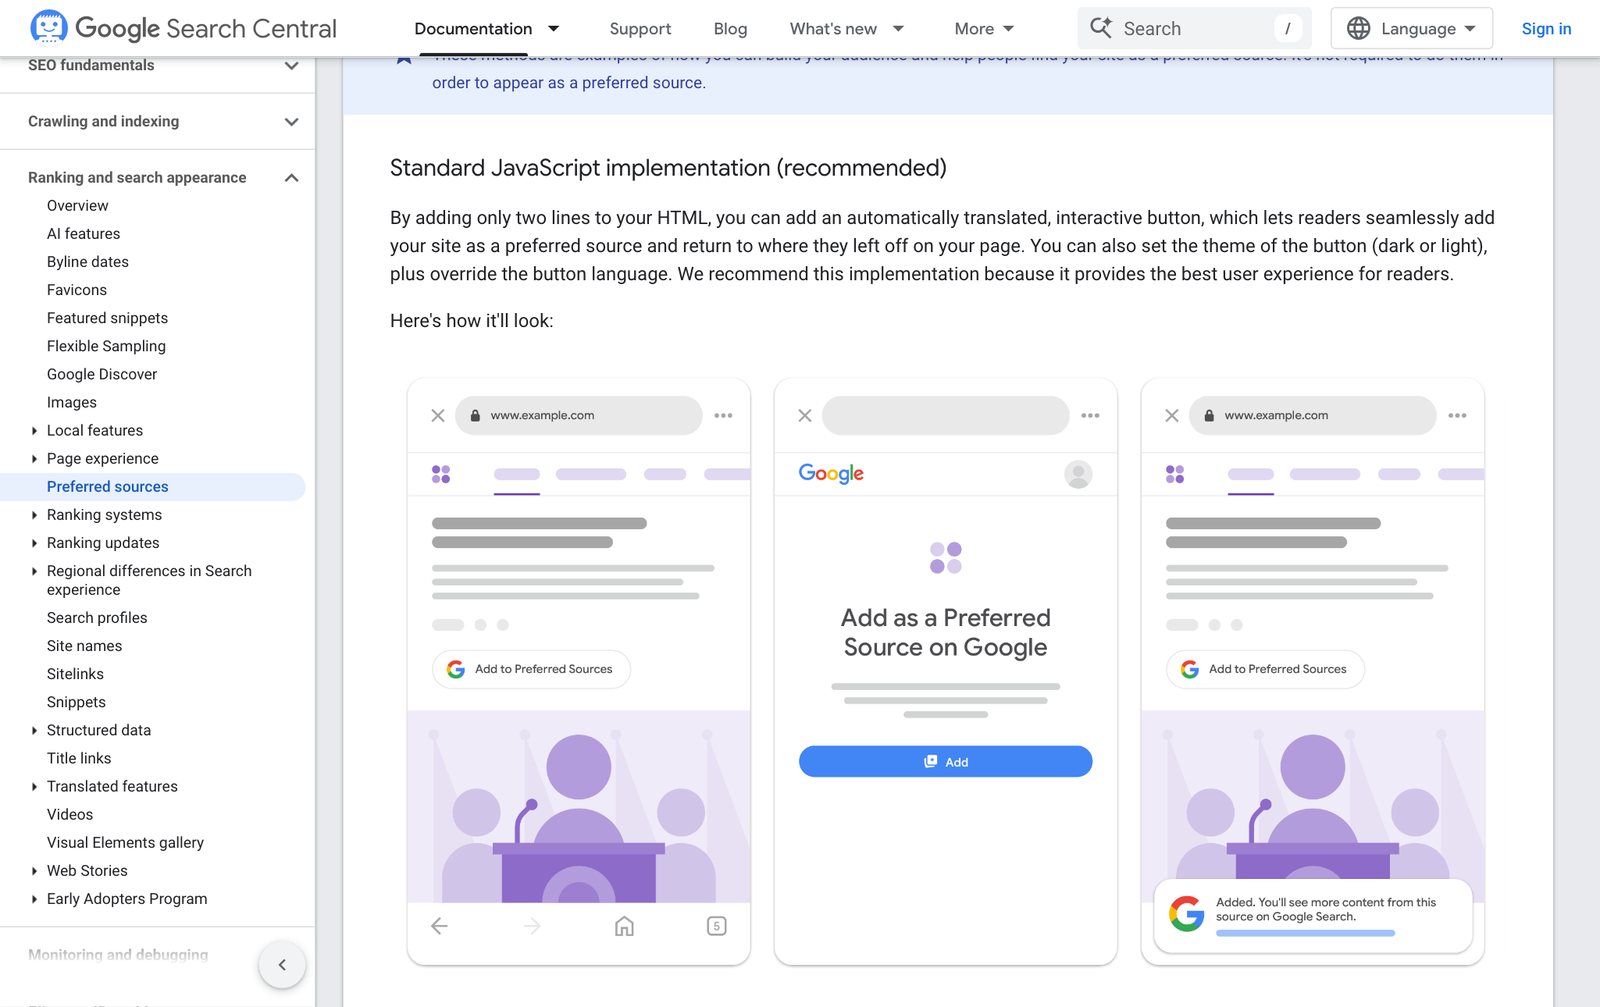Expand the Ranking updates arrow

(34, 543)
